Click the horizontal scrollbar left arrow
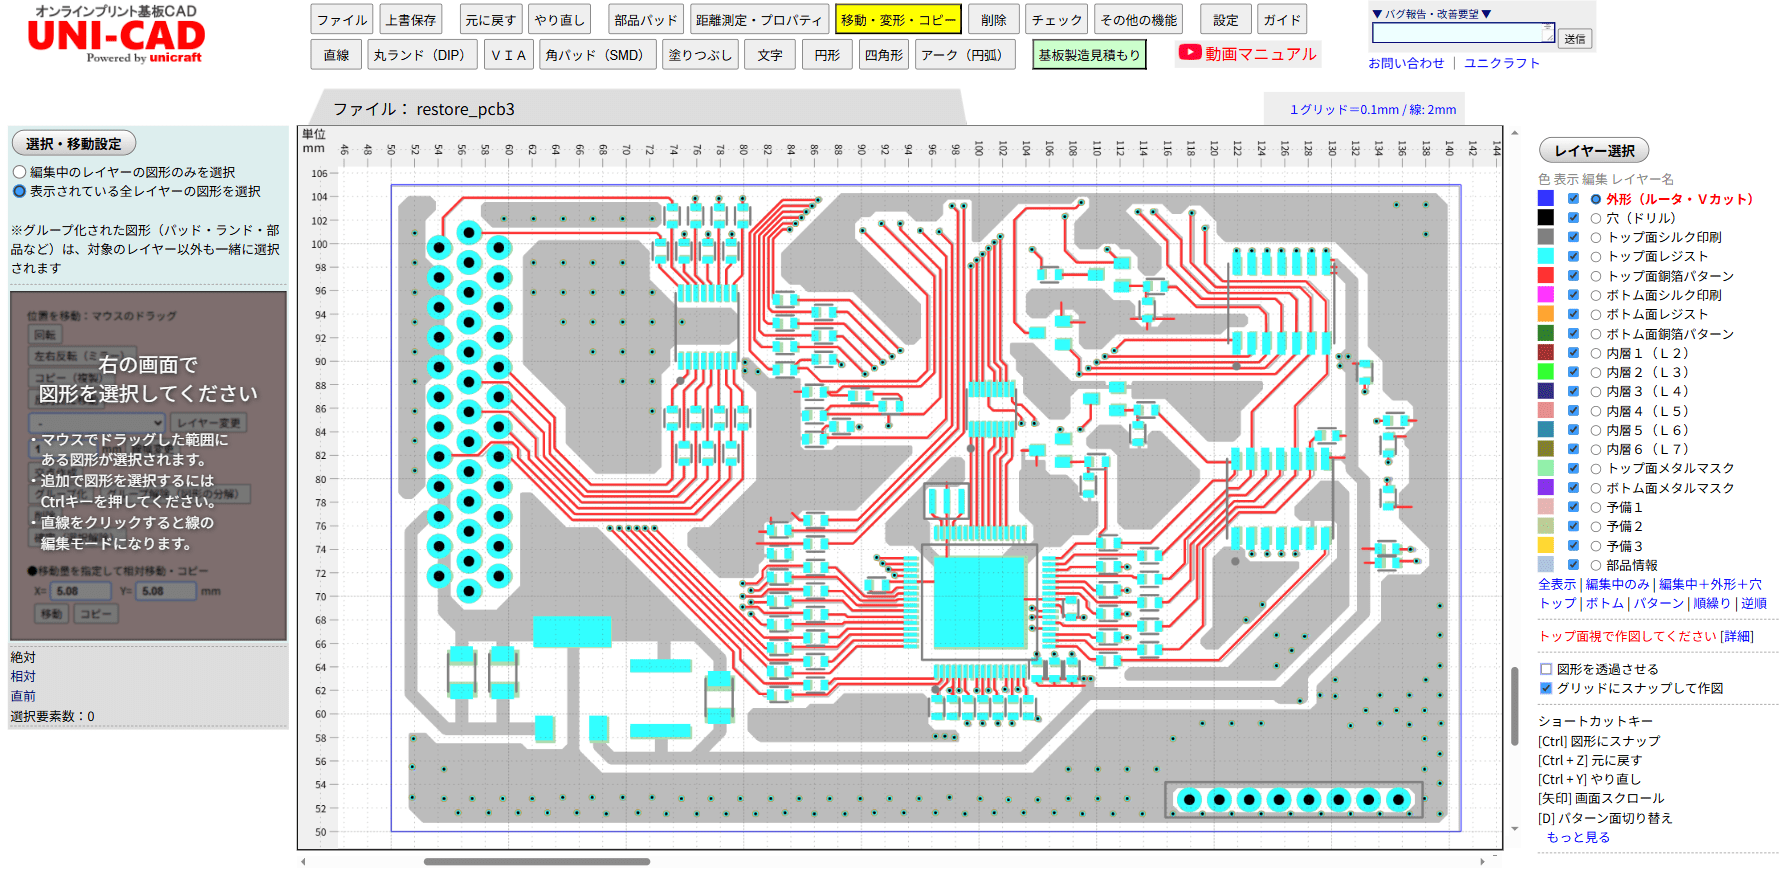 (x=303, y=861)
